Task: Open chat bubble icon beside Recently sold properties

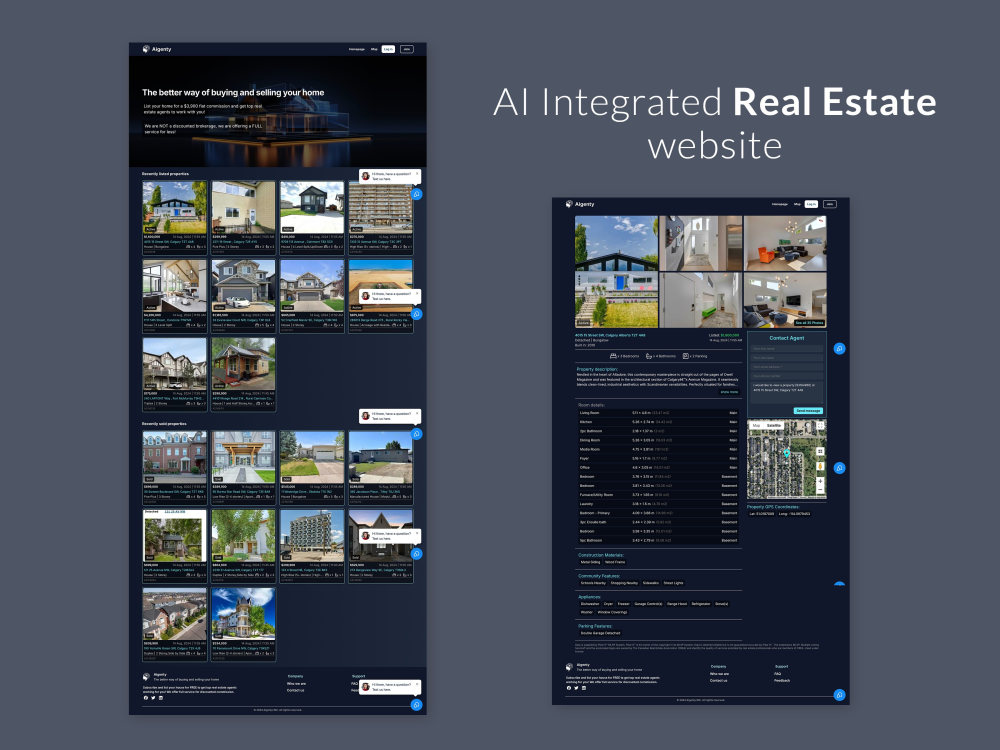Action: pyautogui.click(x=416, y=434)
